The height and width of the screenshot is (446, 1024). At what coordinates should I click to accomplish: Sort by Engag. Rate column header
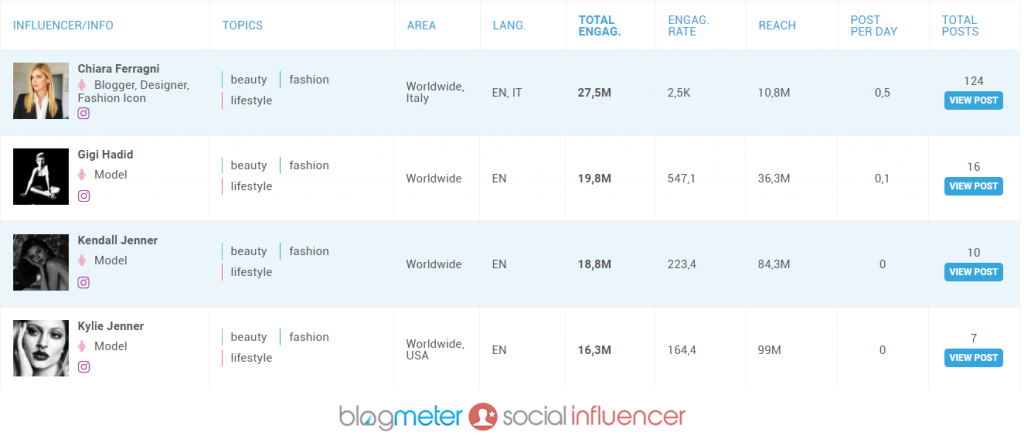click(x=689, y=25)
